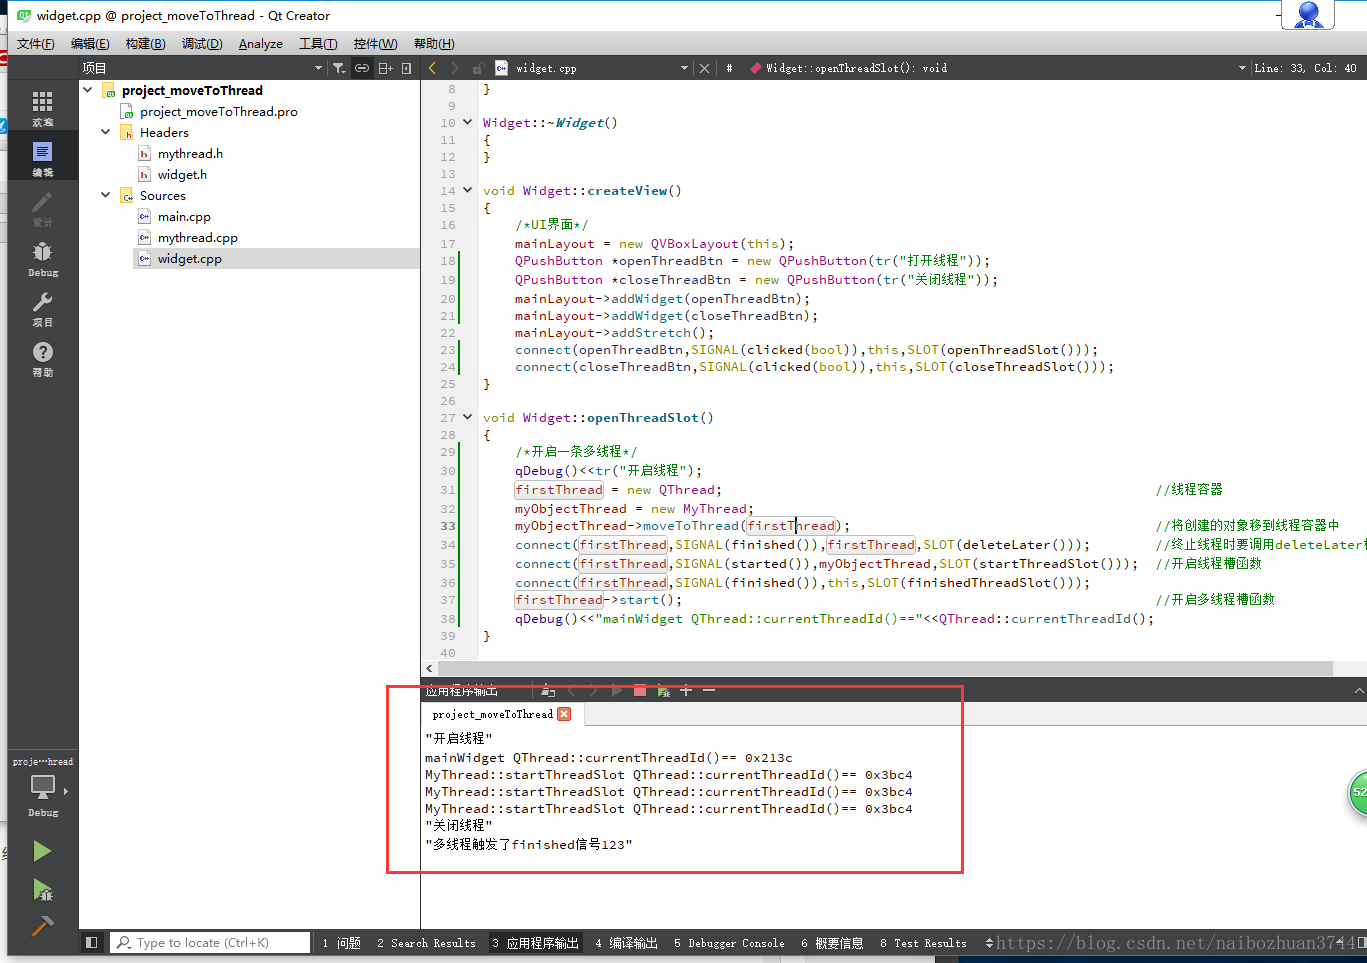This screenshot has width=1367, height=963.
Task: Open mythread.h in project tree
Action: 190,153
